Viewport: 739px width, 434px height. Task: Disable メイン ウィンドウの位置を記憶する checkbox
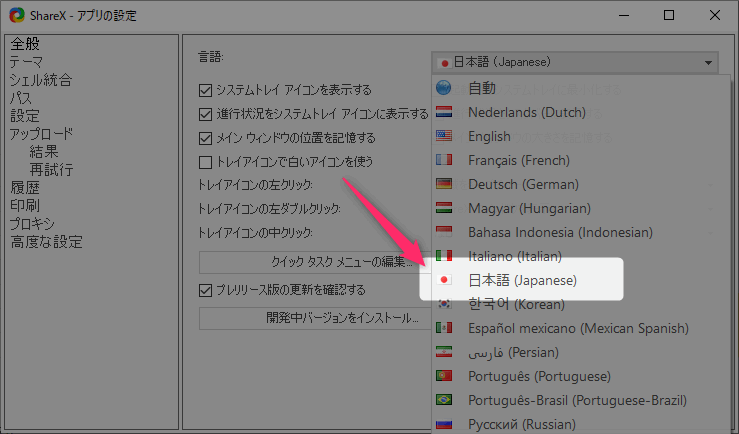pyautogui.click(x=205, y=138)
